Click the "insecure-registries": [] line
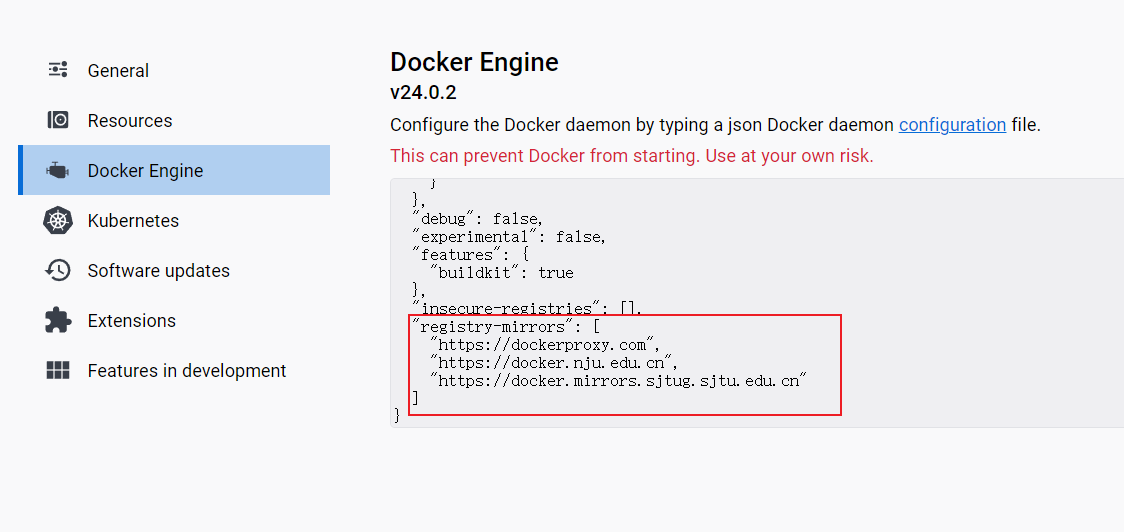Image resolution: width=1124 pixels, height=532 pixels. coord(527,308)
